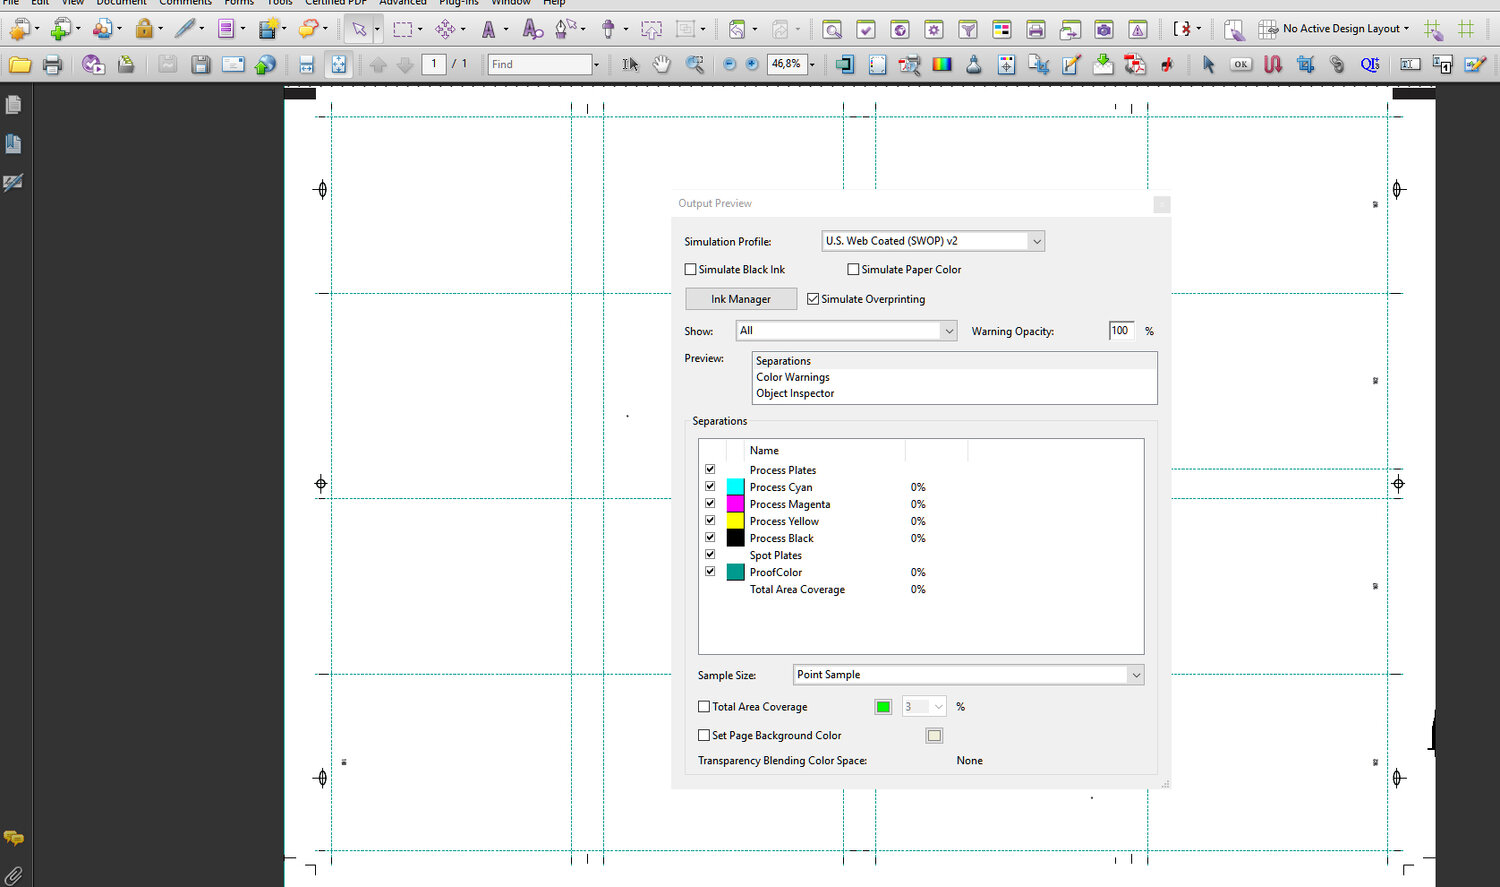Click the Print icon
The image size is (1500, 887).
pyautogui.click(x=53, y=65)
